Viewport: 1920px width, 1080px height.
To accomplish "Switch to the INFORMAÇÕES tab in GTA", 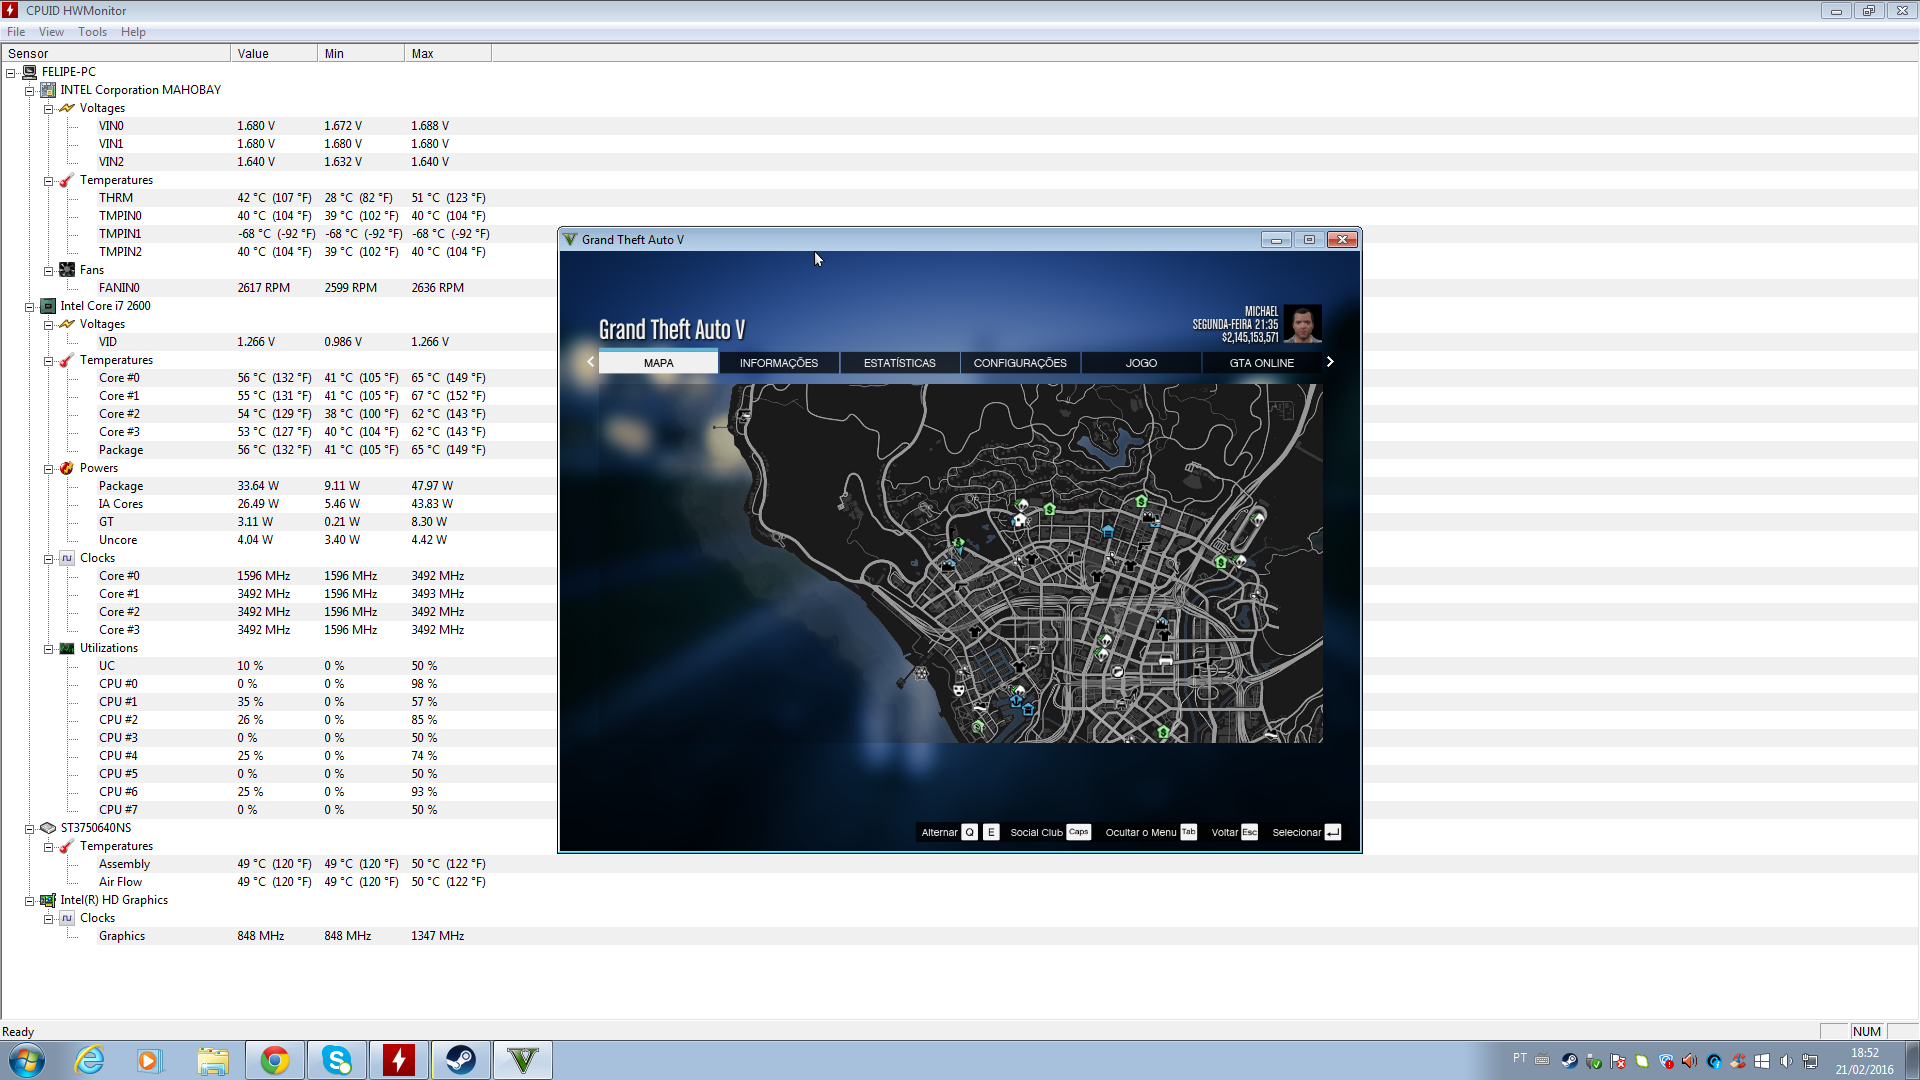I will (779, 363).
